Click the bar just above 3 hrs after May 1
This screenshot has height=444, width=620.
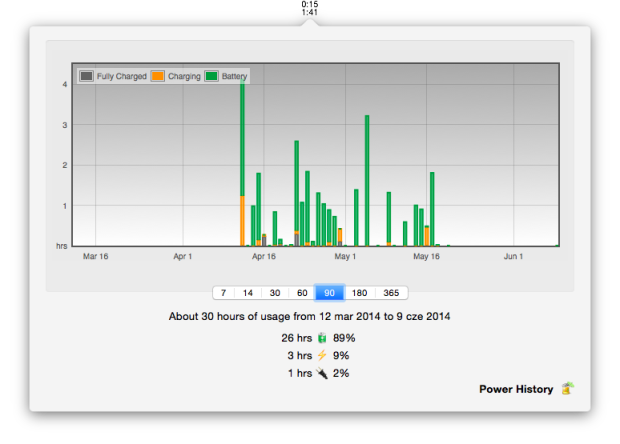(367, 180)
